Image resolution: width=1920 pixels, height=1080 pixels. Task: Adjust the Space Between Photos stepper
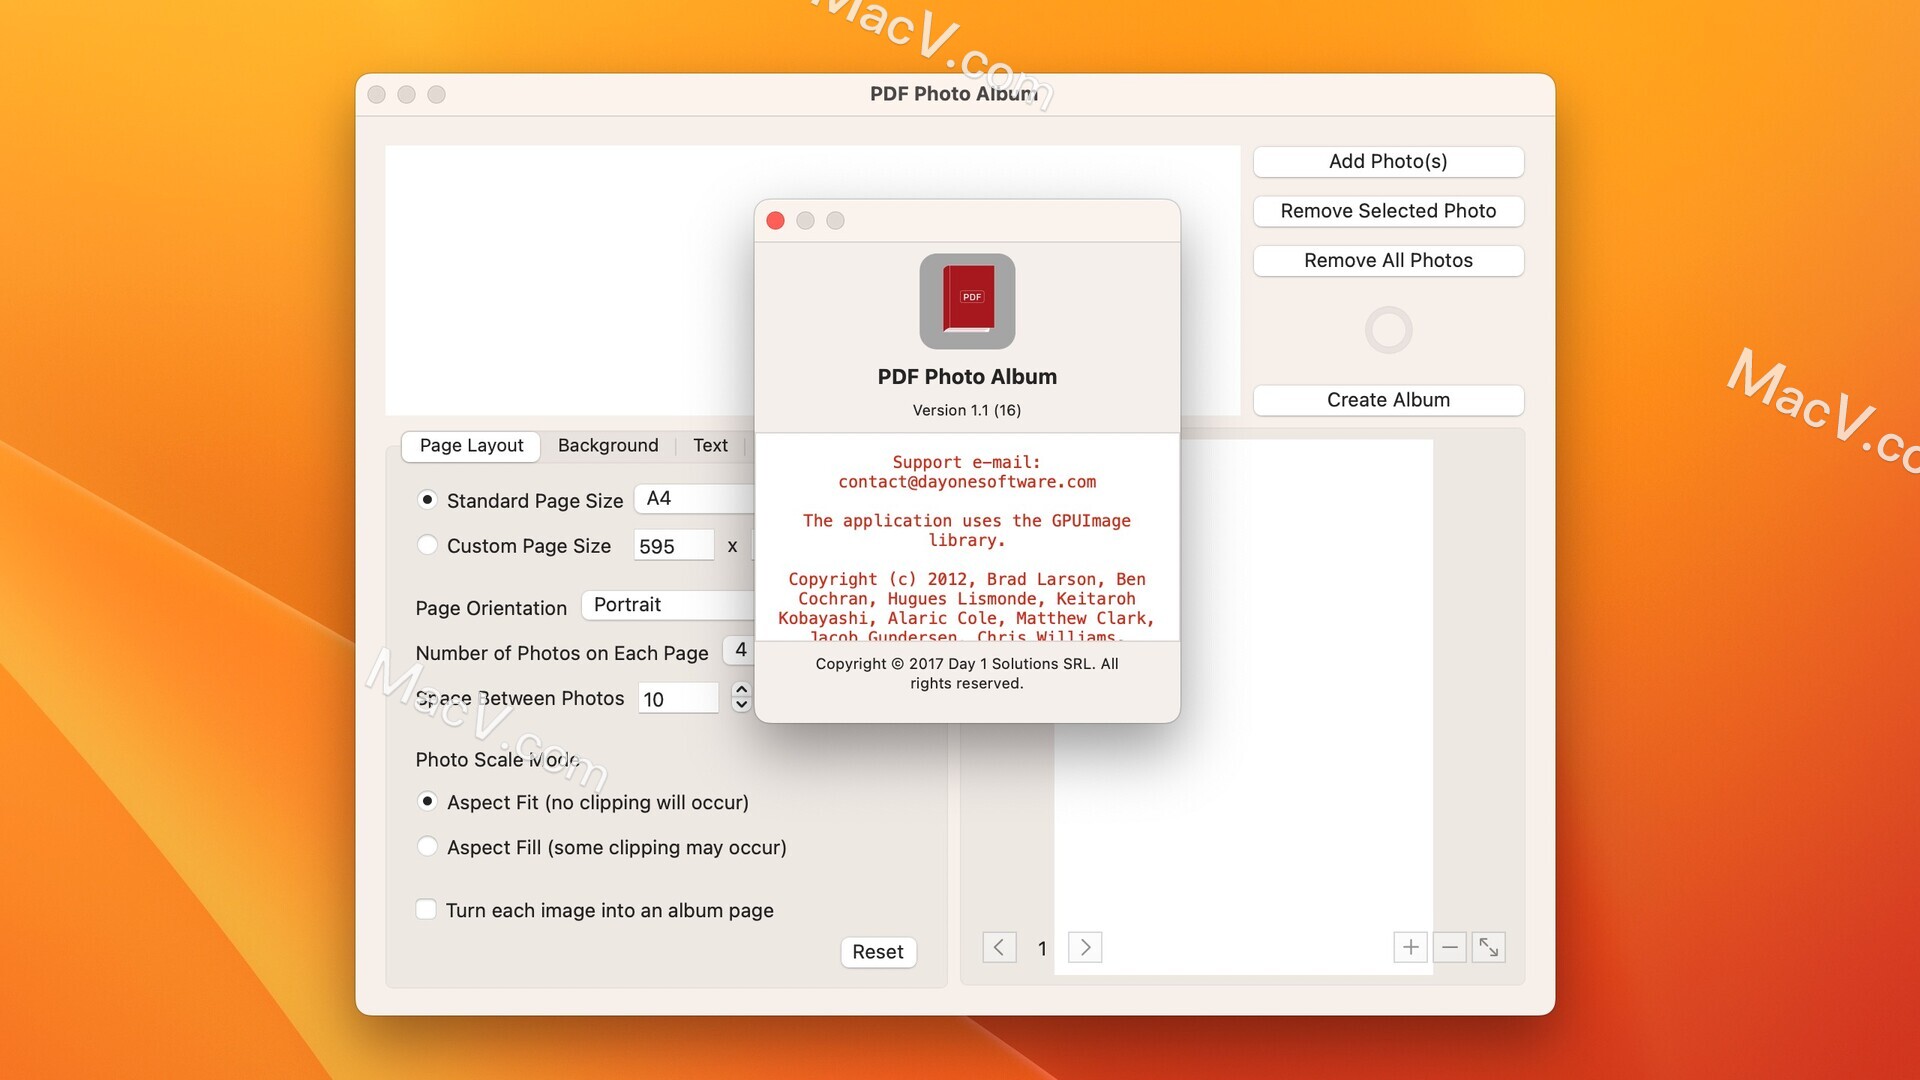coord(742,698)
